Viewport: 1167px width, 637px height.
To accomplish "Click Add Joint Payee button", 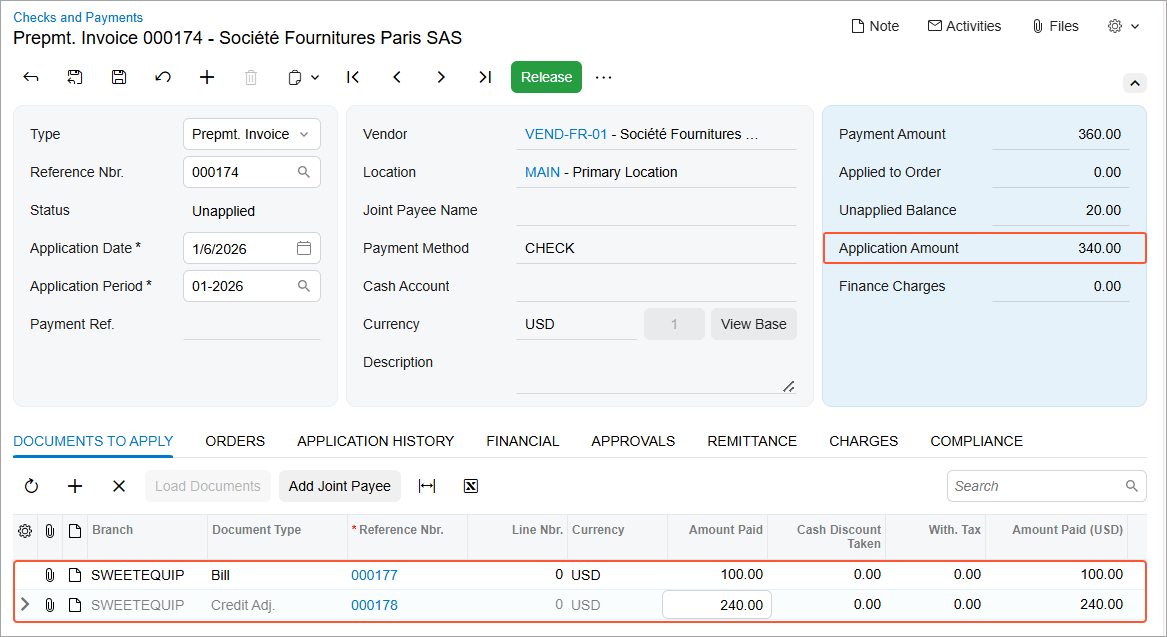I will click(339, 486).
